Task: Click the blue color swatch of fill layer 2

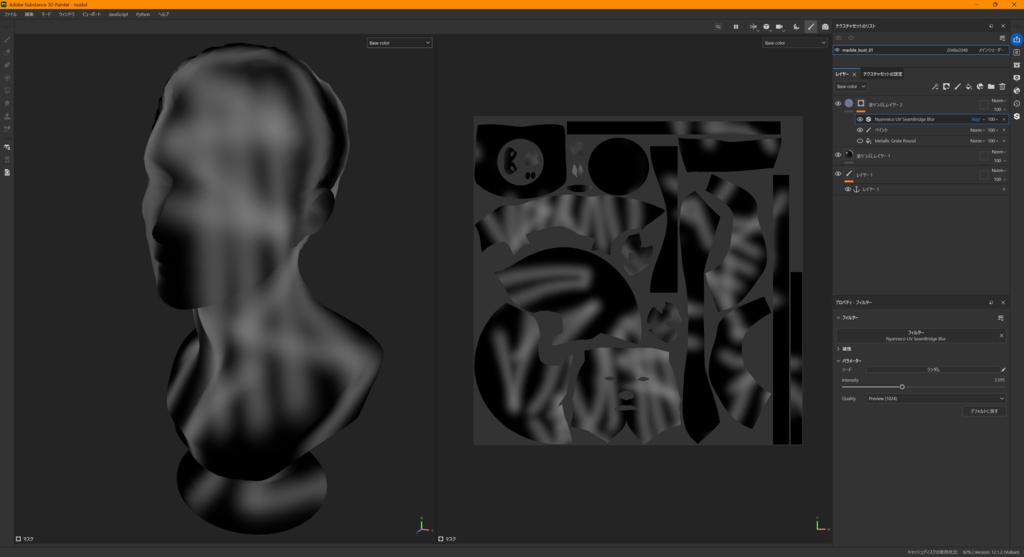Action: [849, 103]
